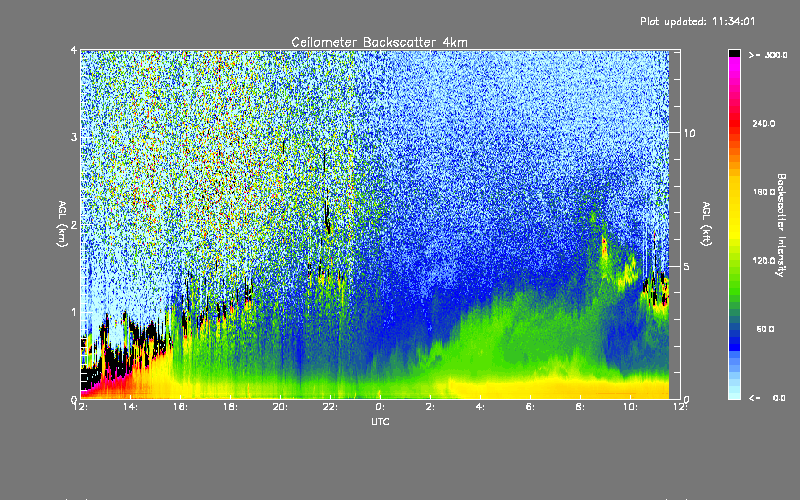Click the 'Plot updated: 11:34:01' timestamp
800x500 pixels.
pos(697,21)
